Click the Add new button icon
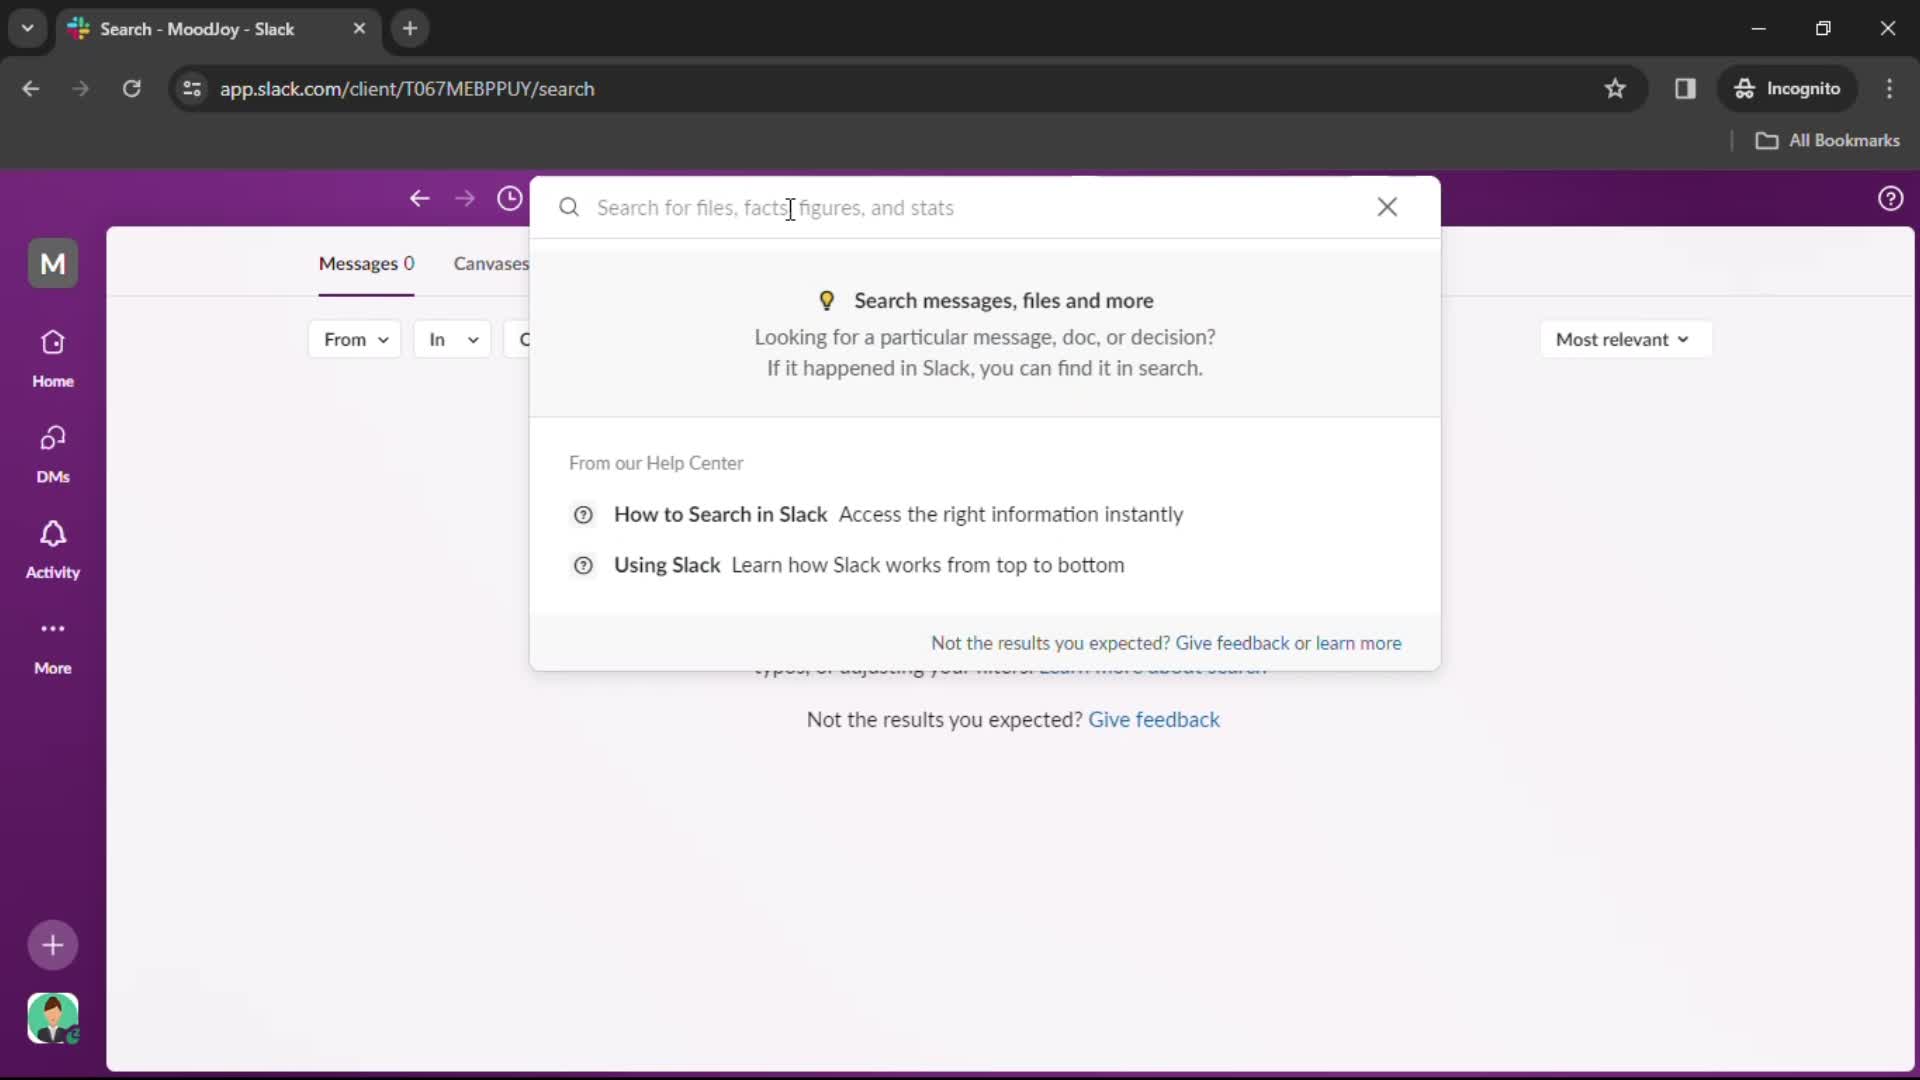The width and height of the screenshot is (1920, 1080). point(53,944)
